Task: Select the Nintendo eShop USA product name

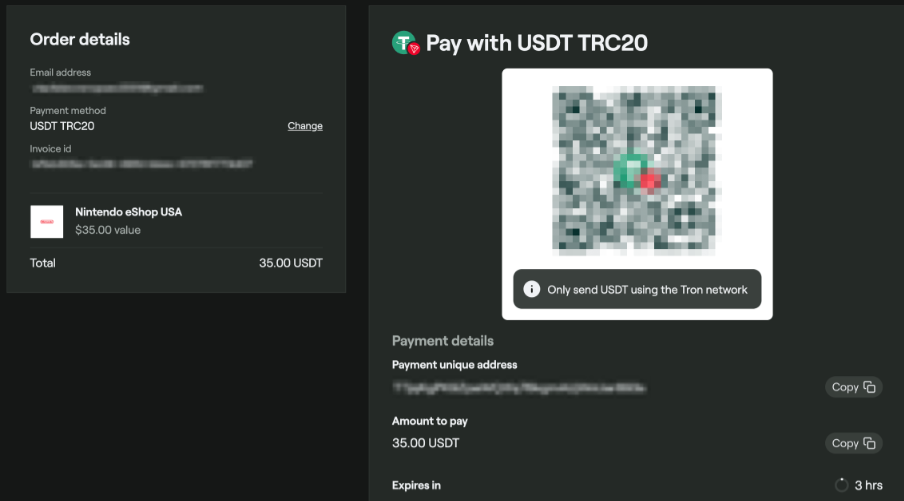Action: pyautogui.click(x=129, y=212)
